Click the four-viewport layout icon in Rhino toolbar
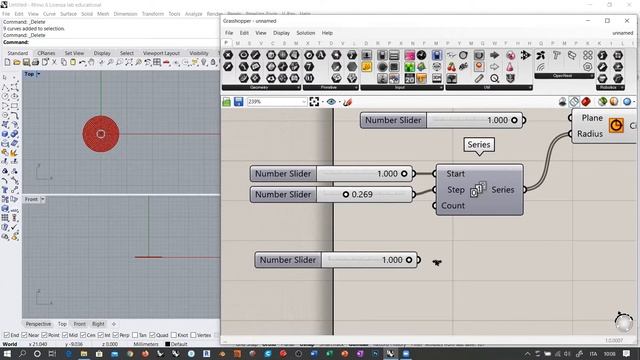 [157, 62]
